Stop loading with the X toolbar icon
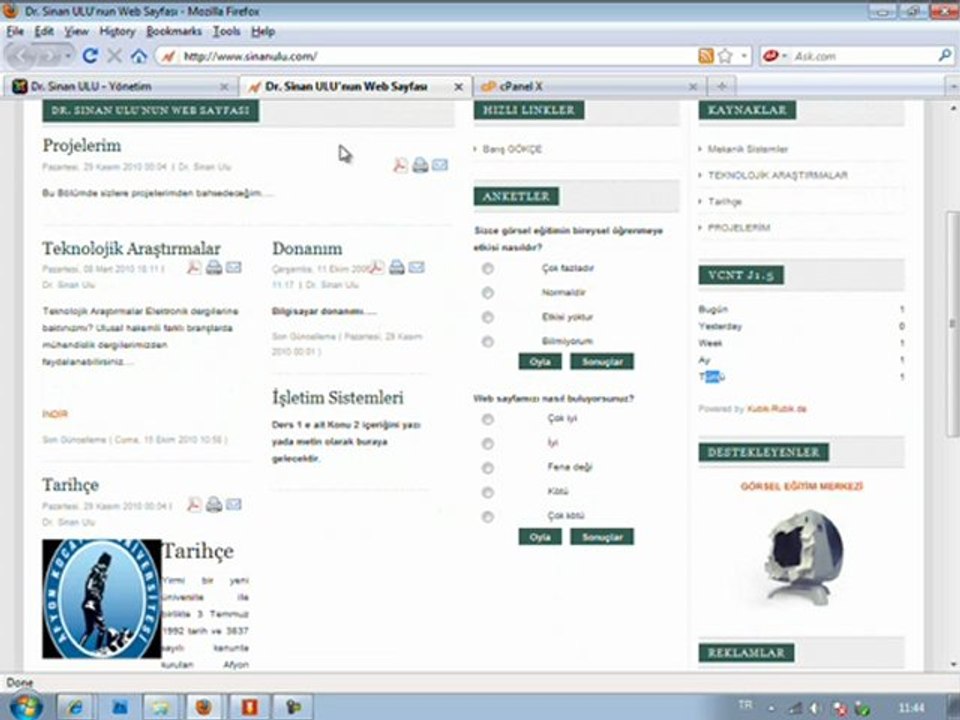Screen dimensions: 960x720 [114, 56]
